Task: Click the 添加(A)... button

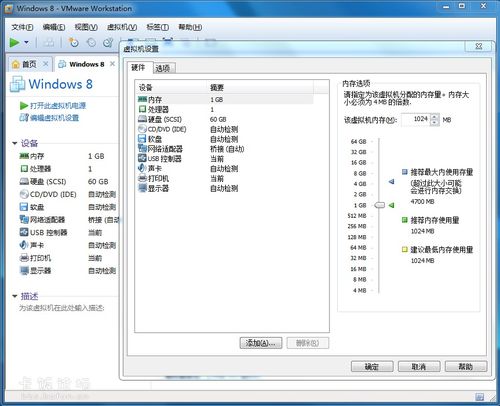Action: 261,343
